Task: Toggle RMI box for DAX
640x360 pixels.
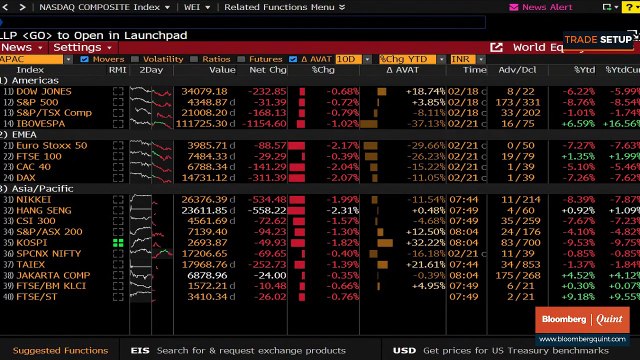Action: pos(118,178)
